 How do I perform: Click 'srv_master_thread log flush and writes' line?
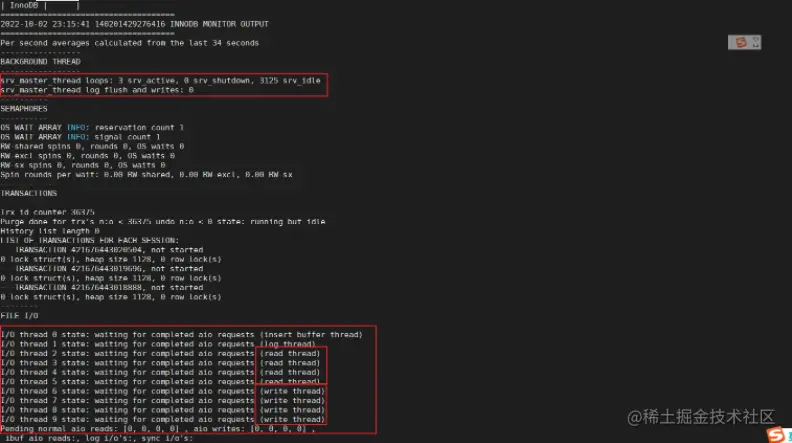(x=97, y=90)
